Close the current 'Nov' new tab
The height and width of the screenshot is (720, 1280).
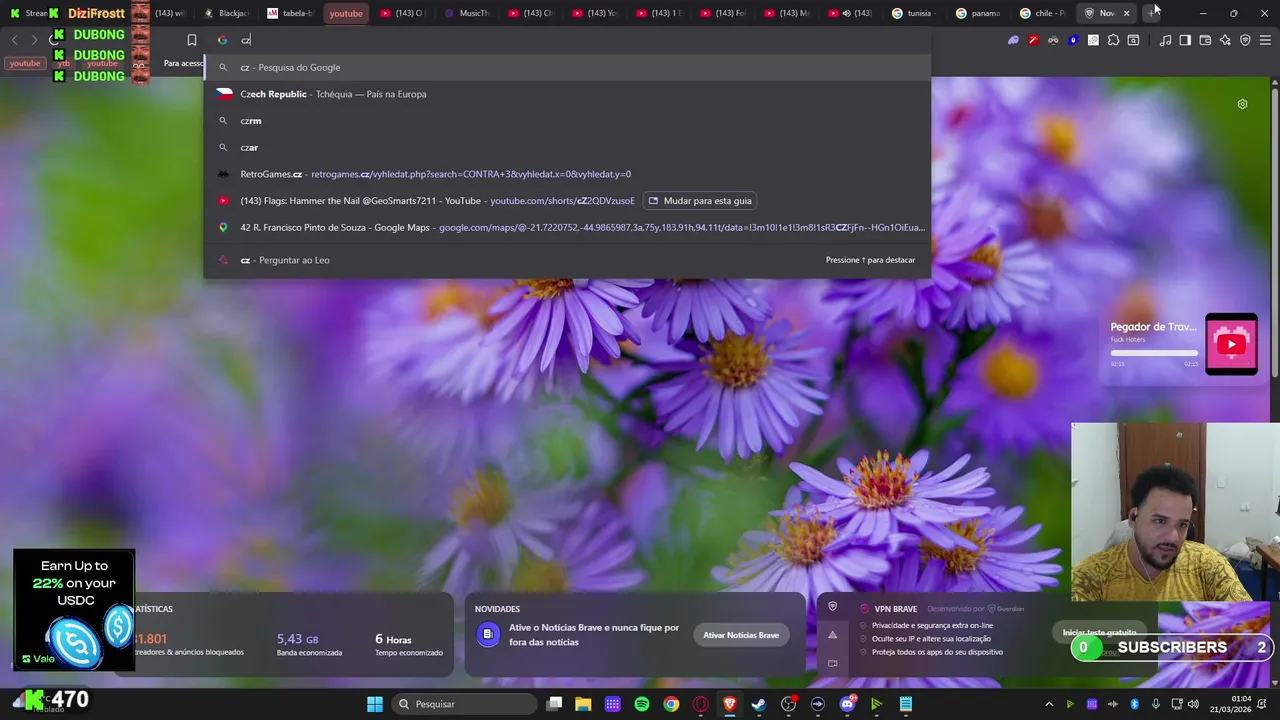(1126, 13)
